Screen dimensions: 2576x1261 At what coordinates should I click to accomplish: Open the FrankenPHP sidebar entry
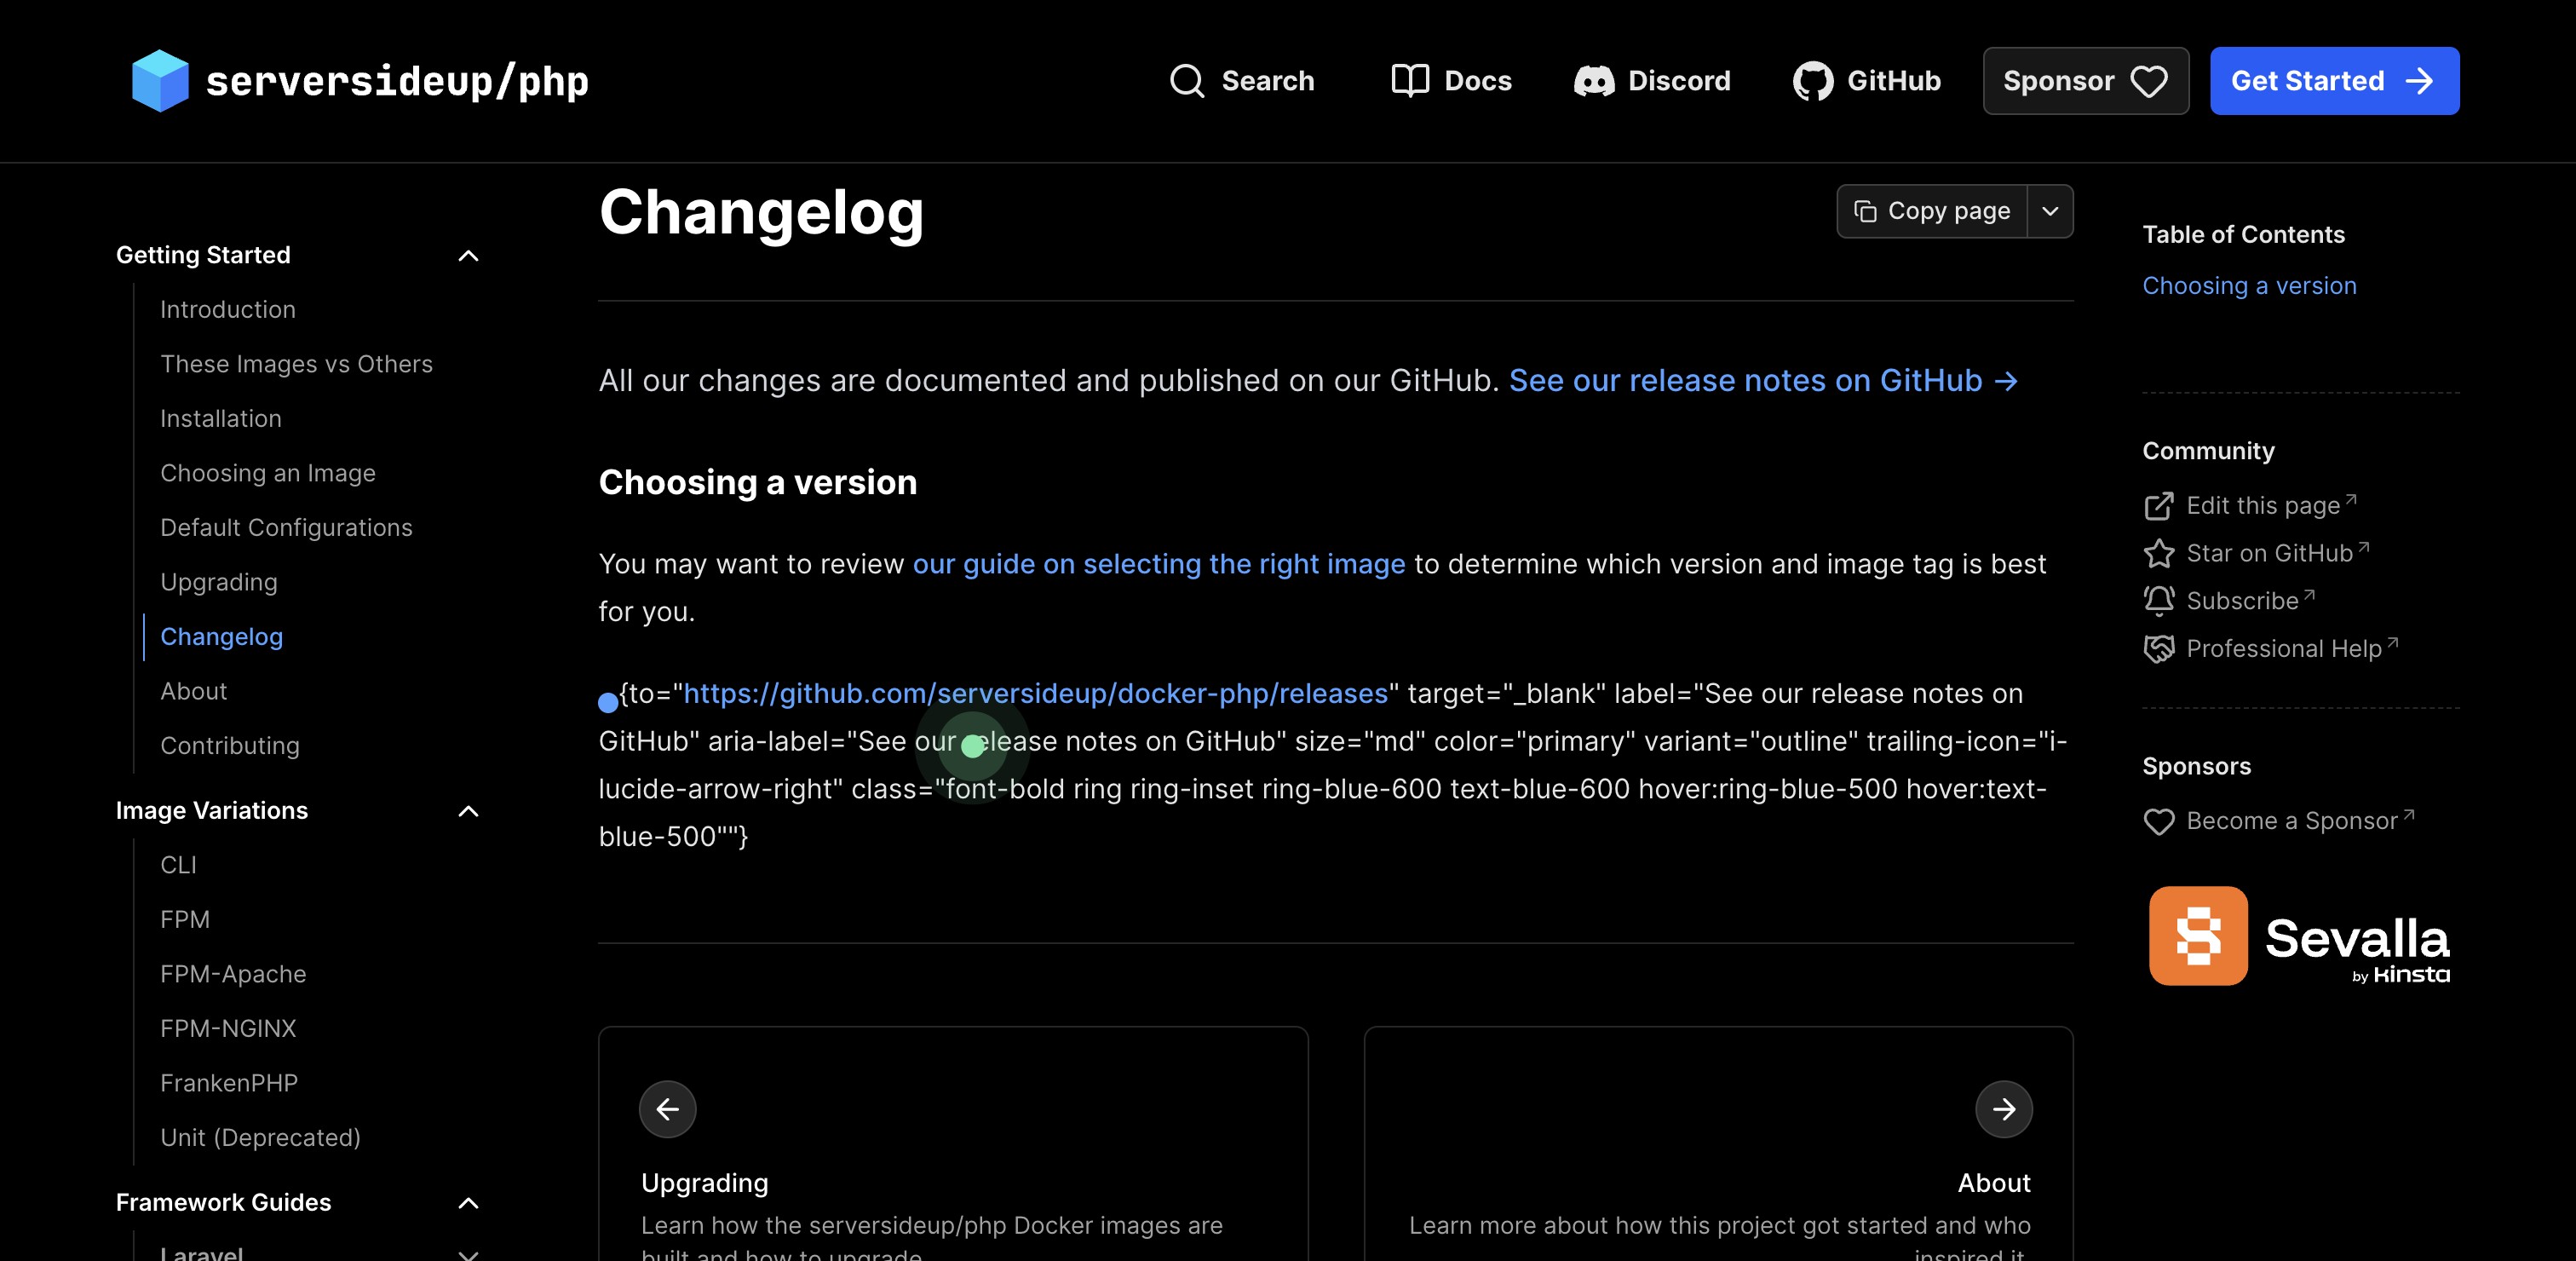click(229, 1083)
